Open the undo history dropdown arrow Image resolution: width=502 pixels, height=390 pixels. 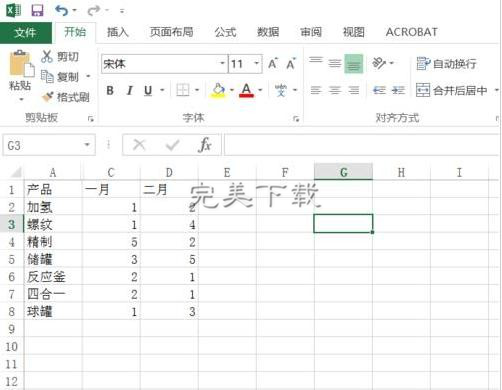[74, 10]
